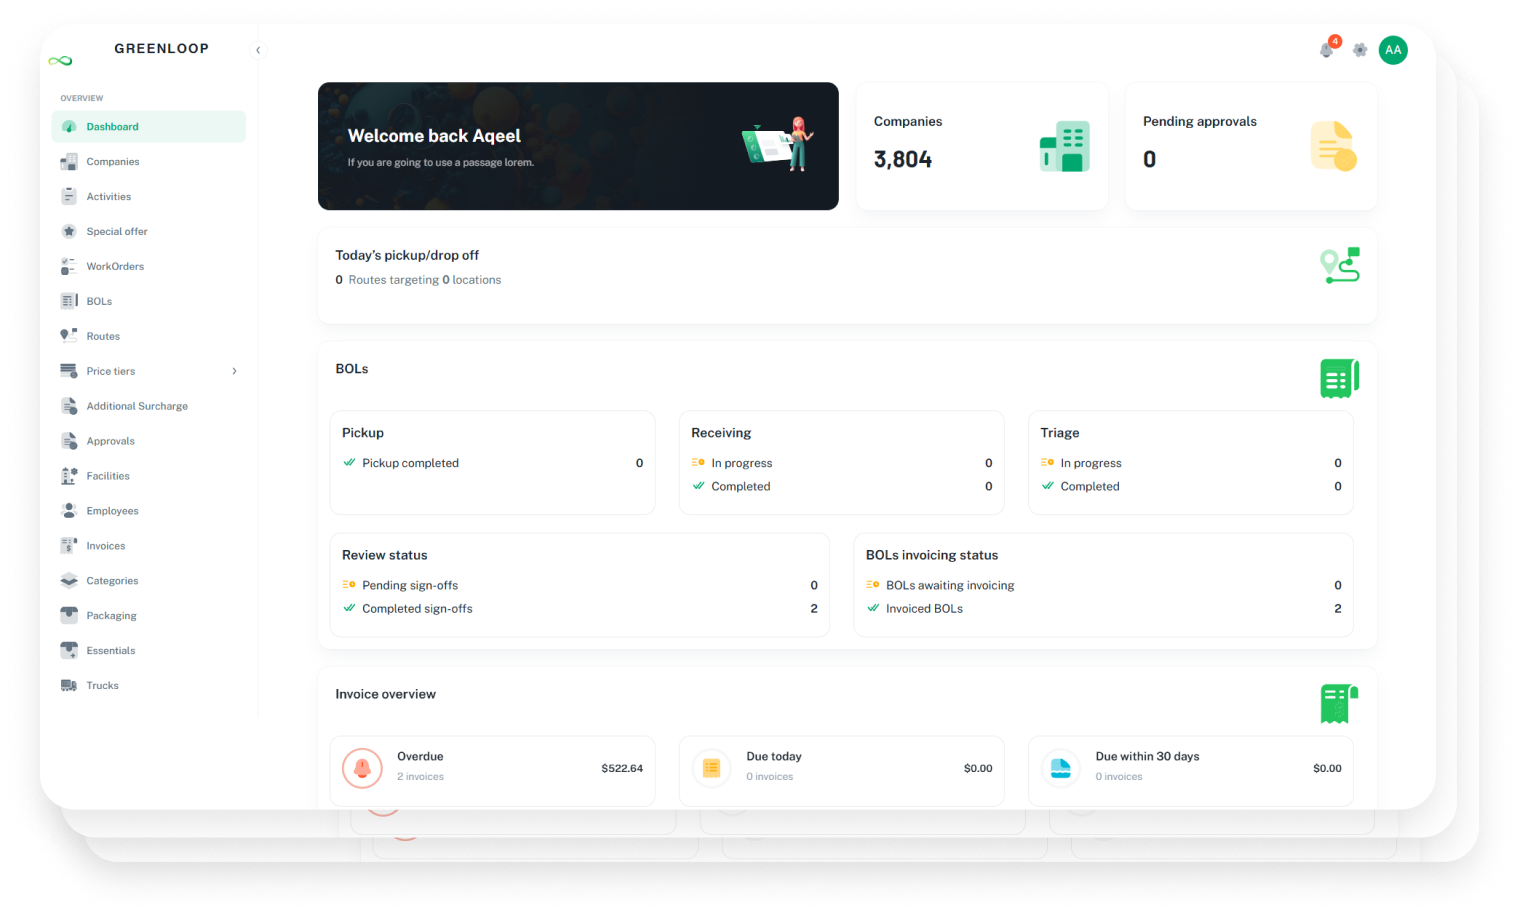Navigate to Trucks in the sidebar
The height and width of the screenshot is (918, 1519).
102,686
